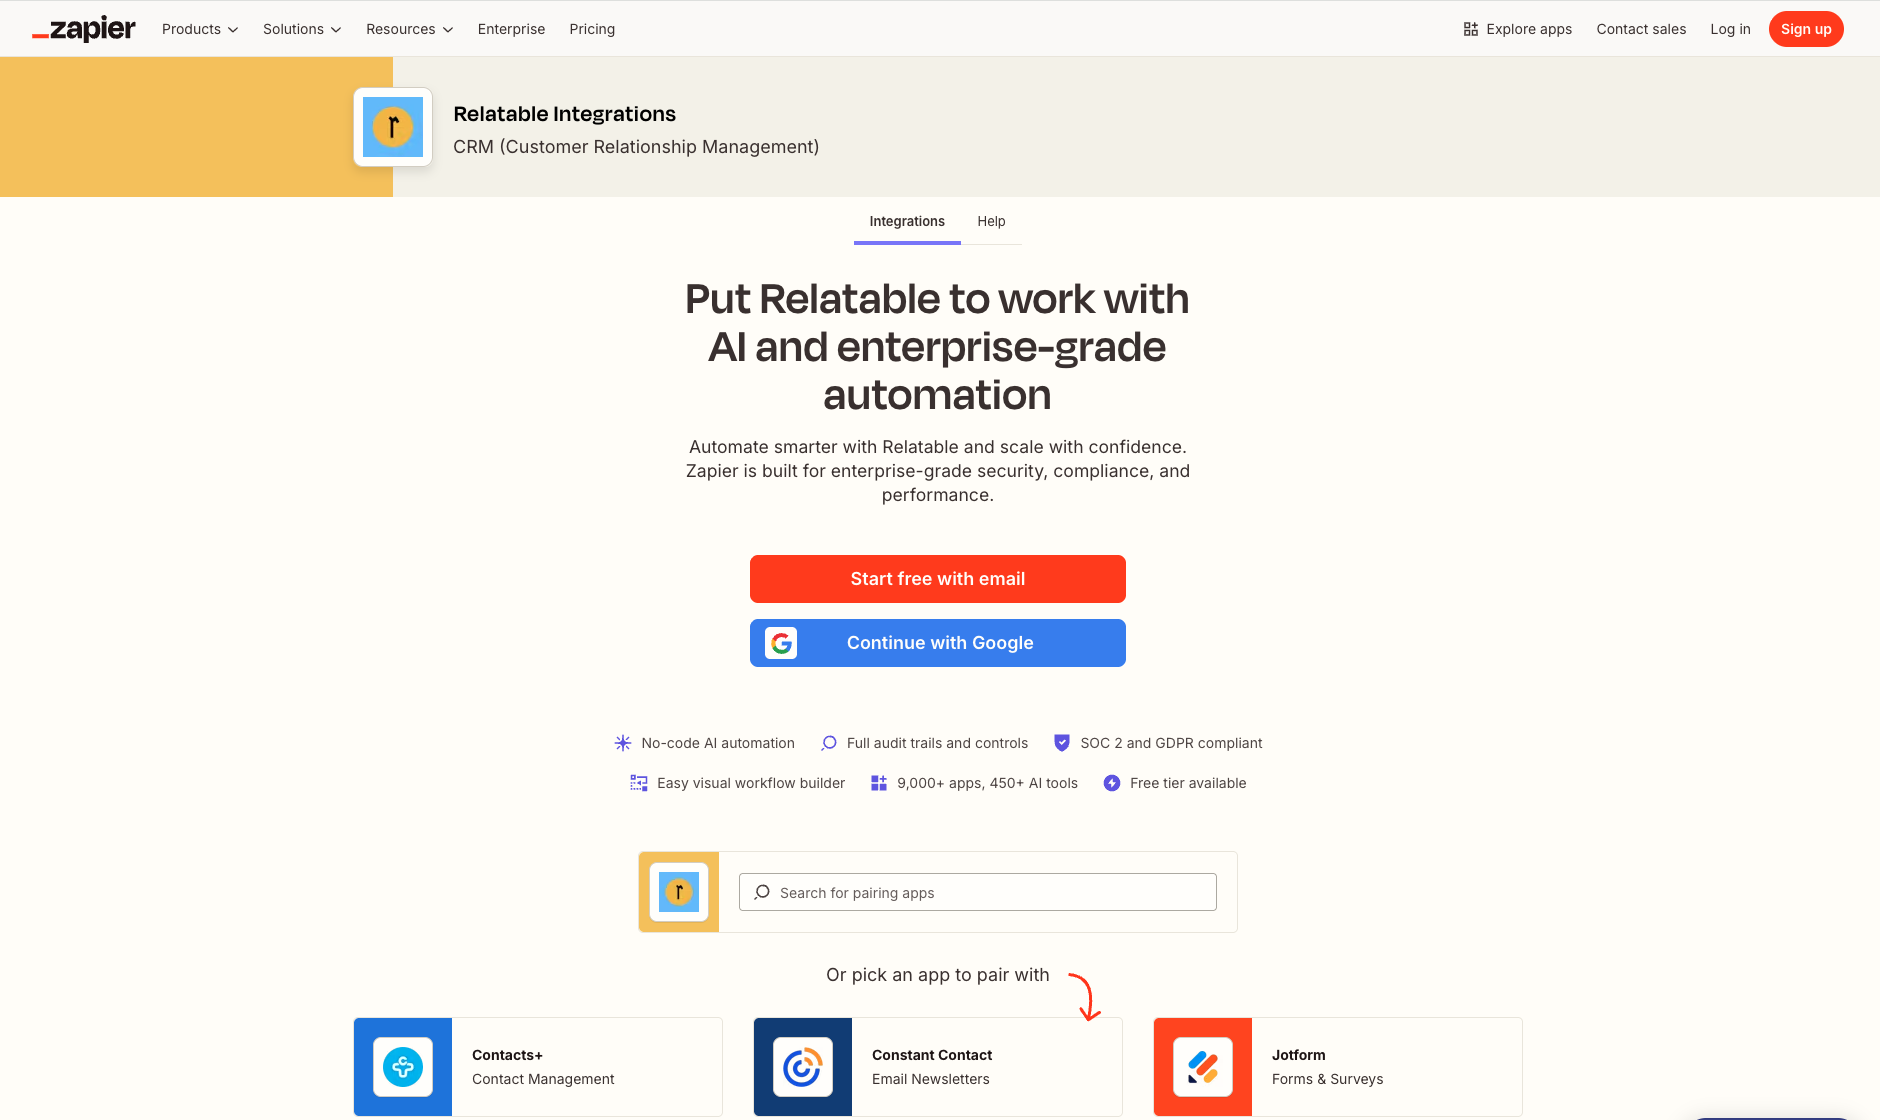Image resolution: width=1880 pixels, height=1120 pixels.
Task: Focus the Search for pairing apps field
Action: [x=978, y=892]
